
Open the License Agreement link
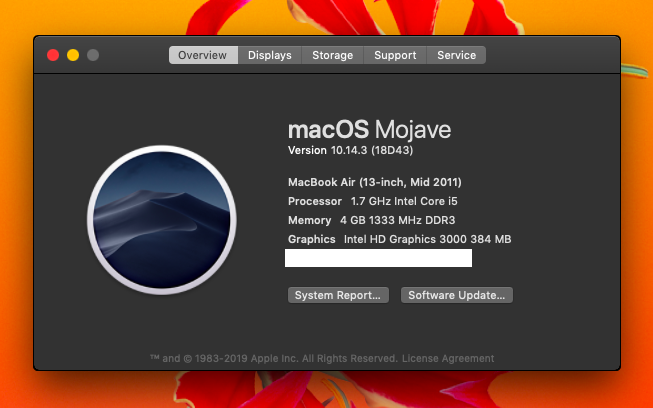click(x=448, y=358)
